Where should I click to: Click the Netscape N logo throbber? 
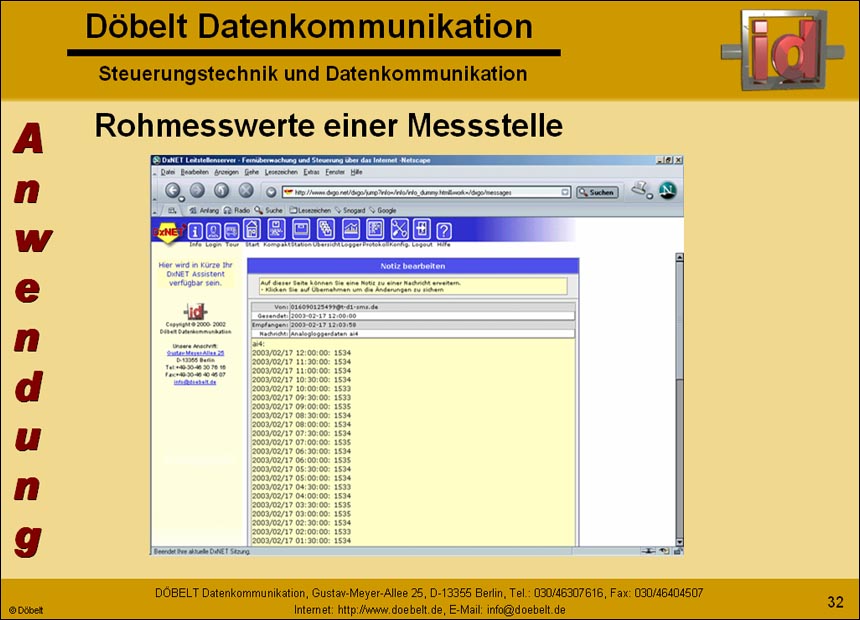[x=667, y=190]
